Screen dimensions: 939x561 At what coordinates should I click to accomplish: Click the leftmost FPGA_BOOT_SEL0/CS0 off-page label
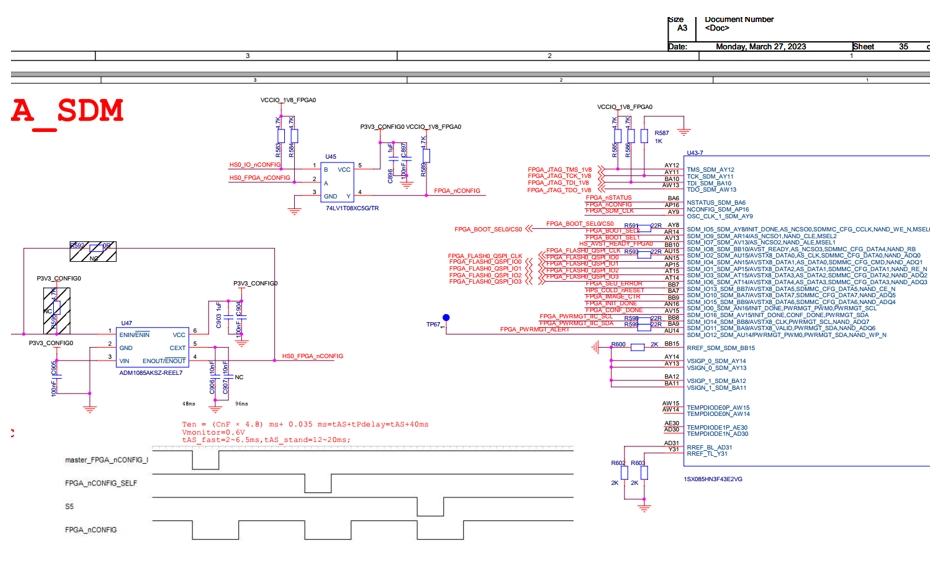click(488, 229)
